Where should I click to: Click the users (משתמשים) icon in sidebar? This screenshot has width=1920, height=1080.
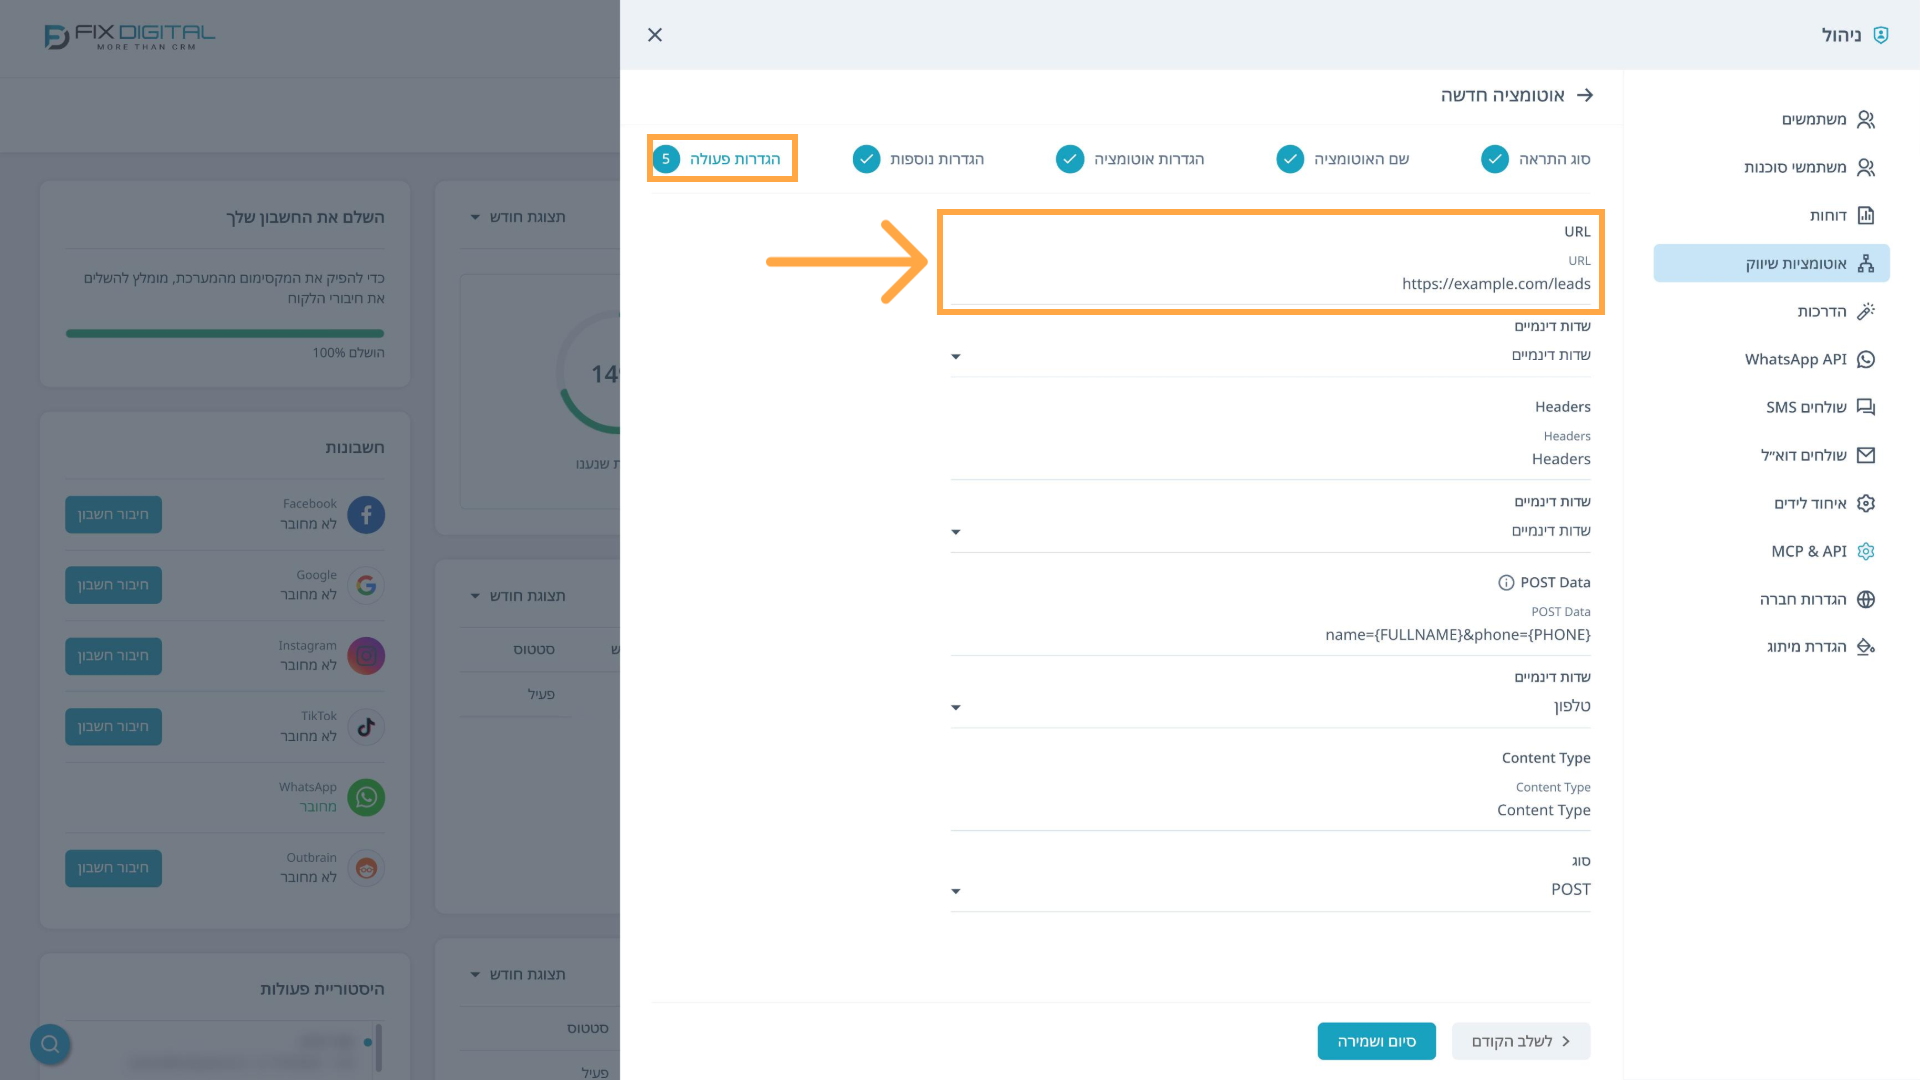pyautogui.click(x=1866, y=120)
